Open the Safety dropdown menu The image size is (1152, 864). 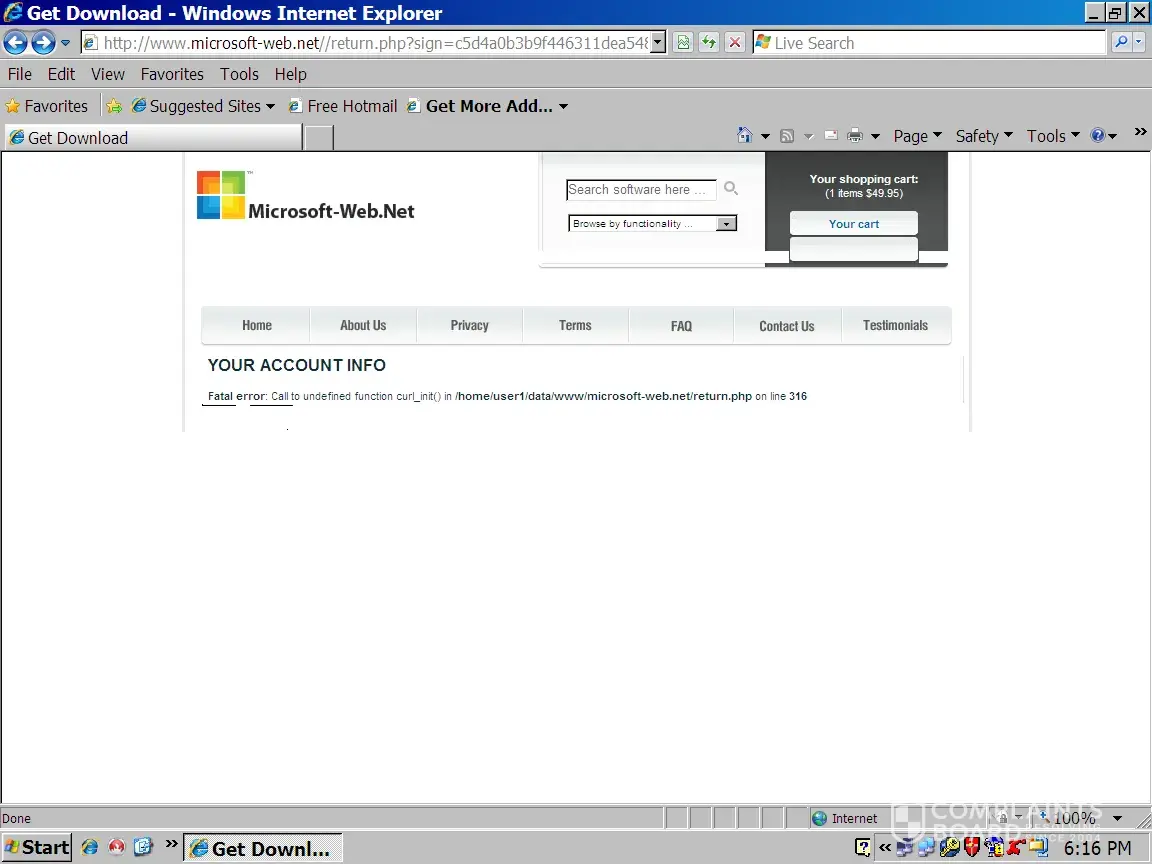point(983,136)
